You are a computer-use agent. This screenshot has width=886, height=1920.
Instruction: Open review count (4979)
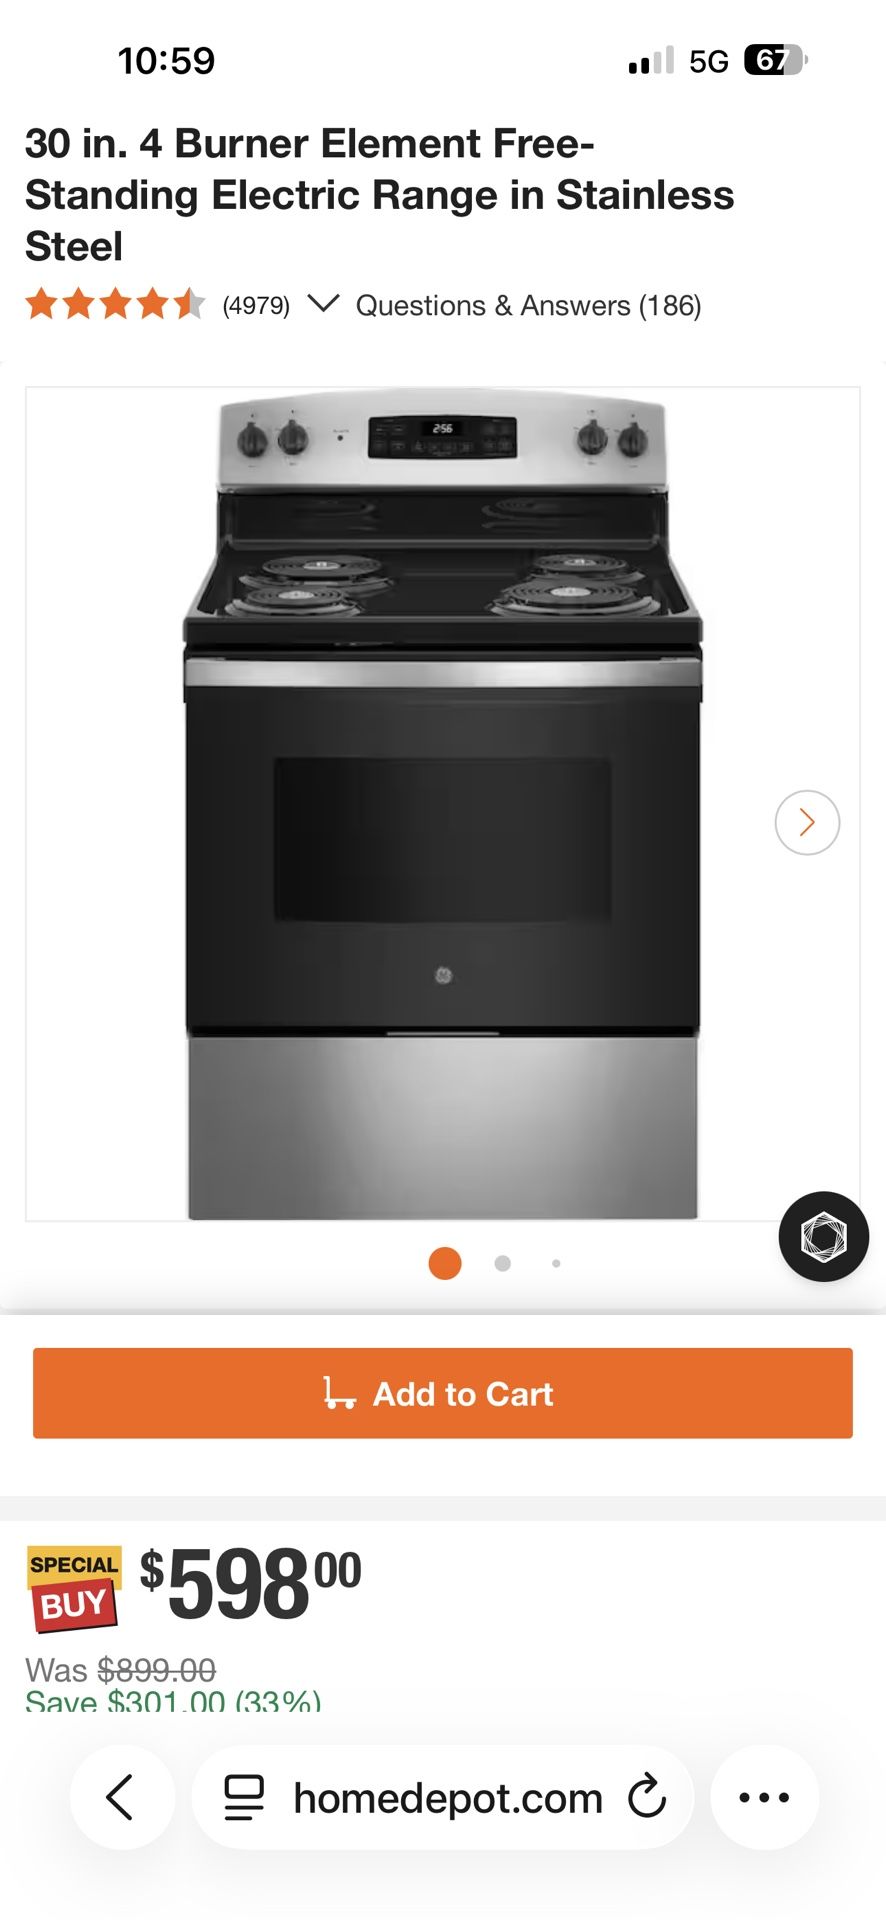point(256,305)
